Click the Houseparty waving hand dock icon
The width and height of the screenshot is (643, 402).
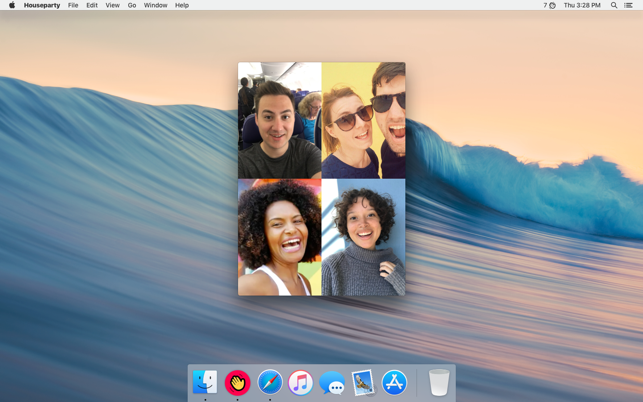pos(237,382)
